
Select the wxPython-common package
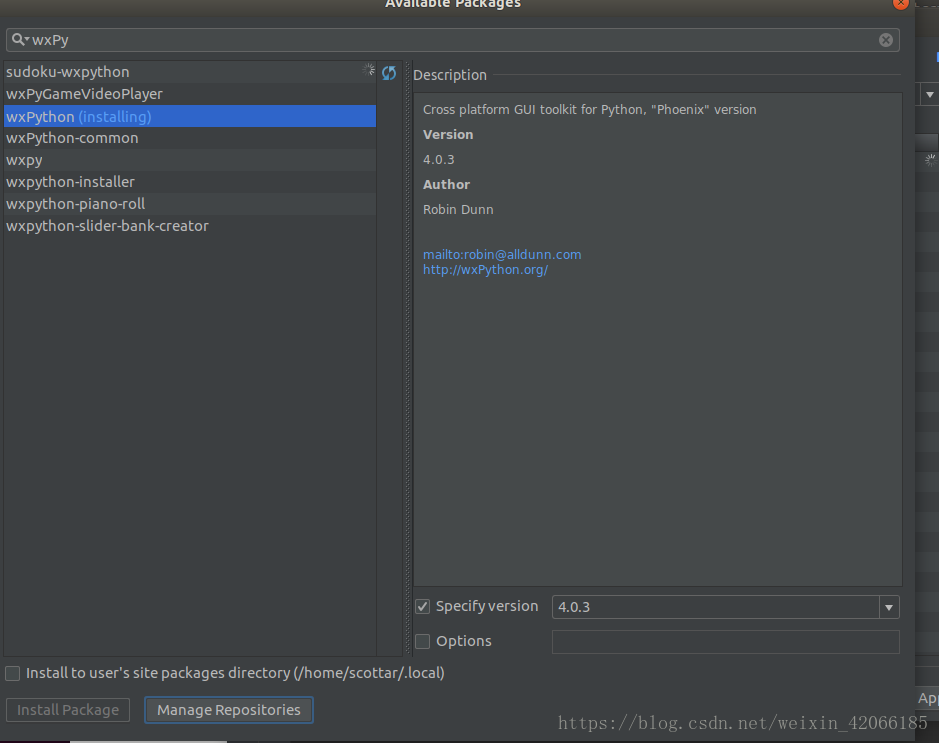(190, 138)
